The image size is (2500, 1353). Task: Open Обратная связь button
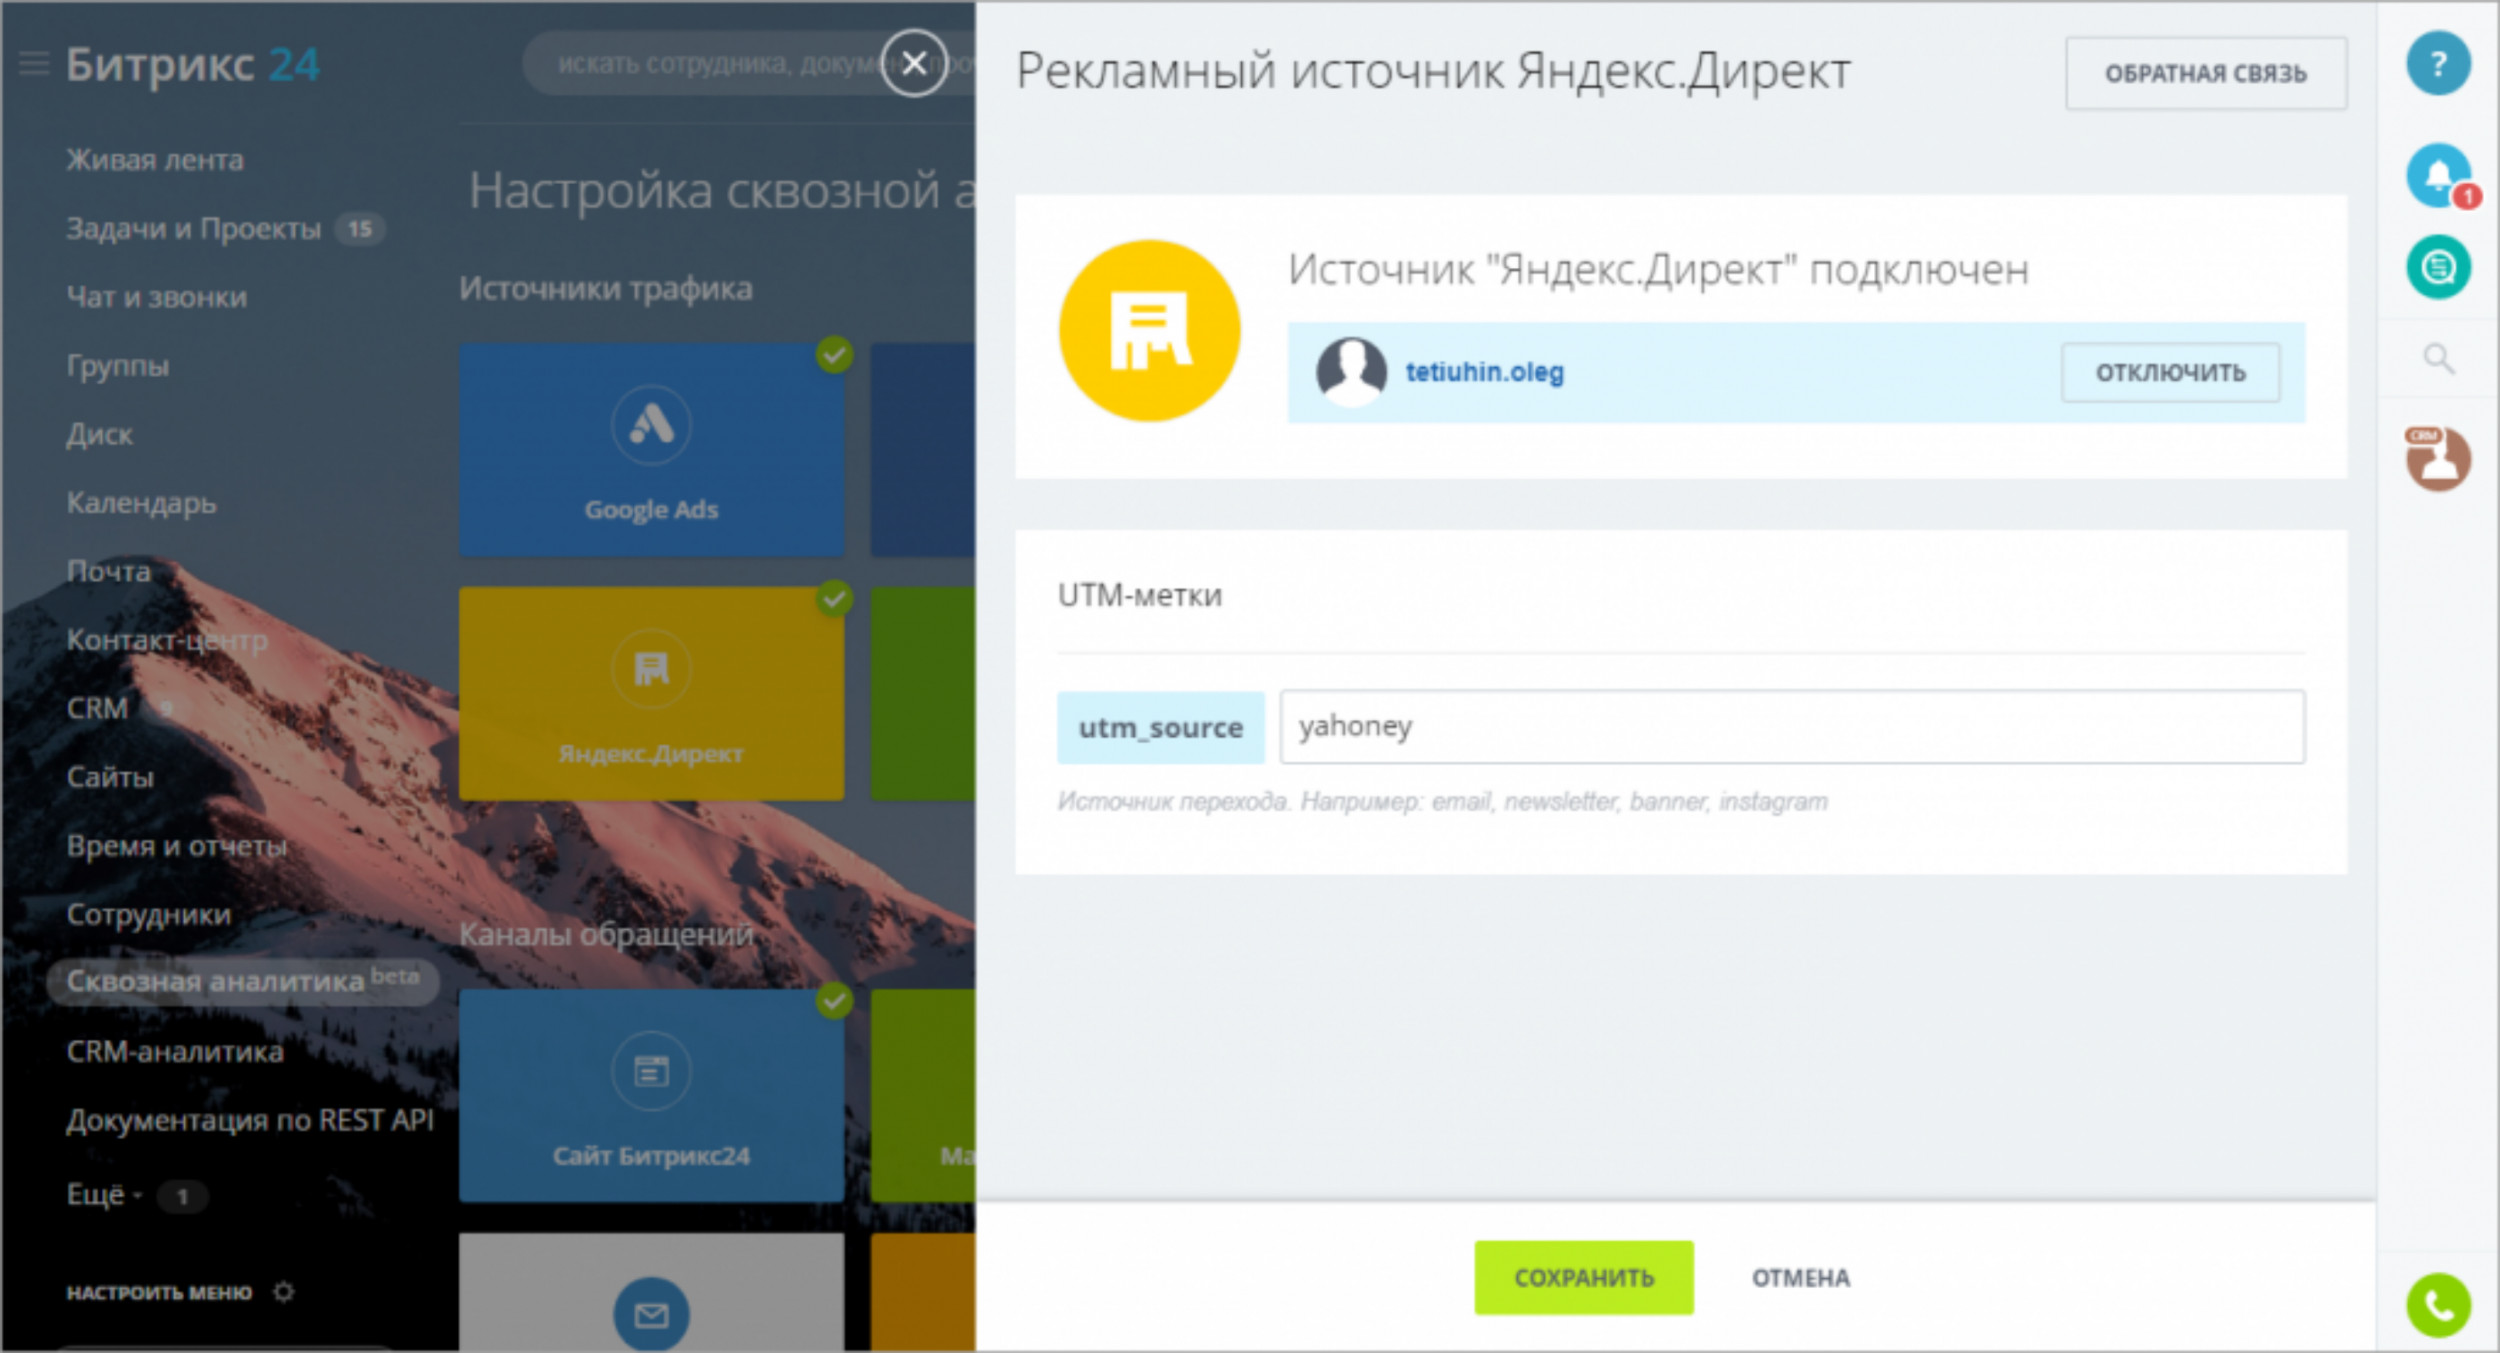[x=2205, y=73]
